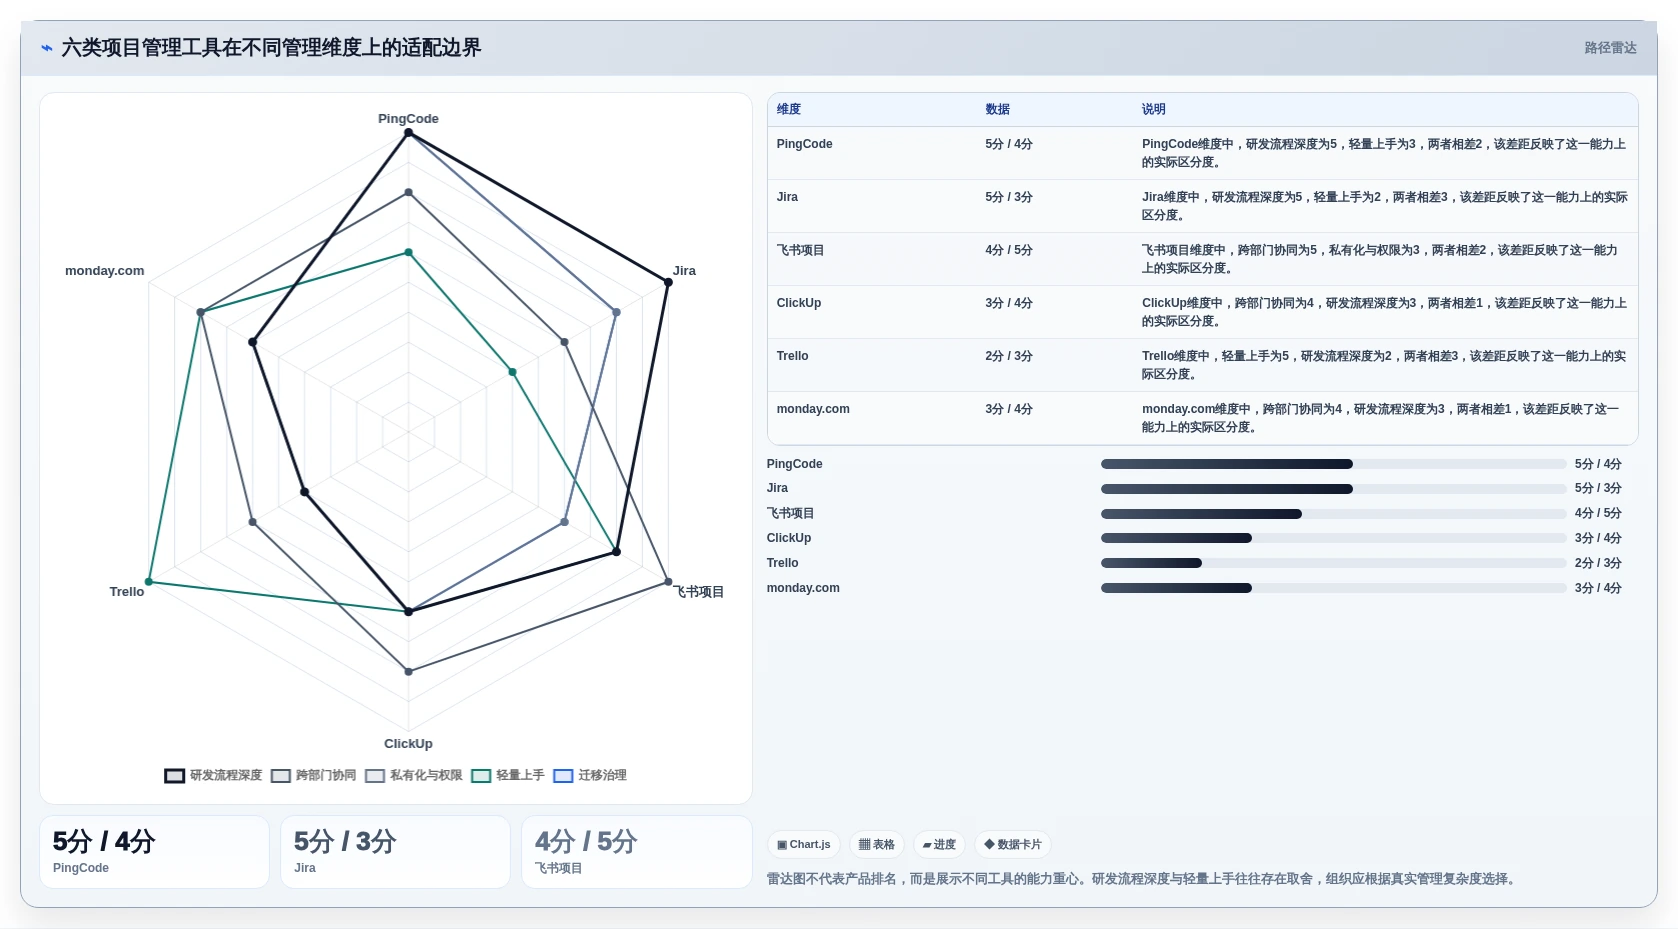Click the green data point at Trello vertex
Screen dimensions: 1678x929
(149, 582)
